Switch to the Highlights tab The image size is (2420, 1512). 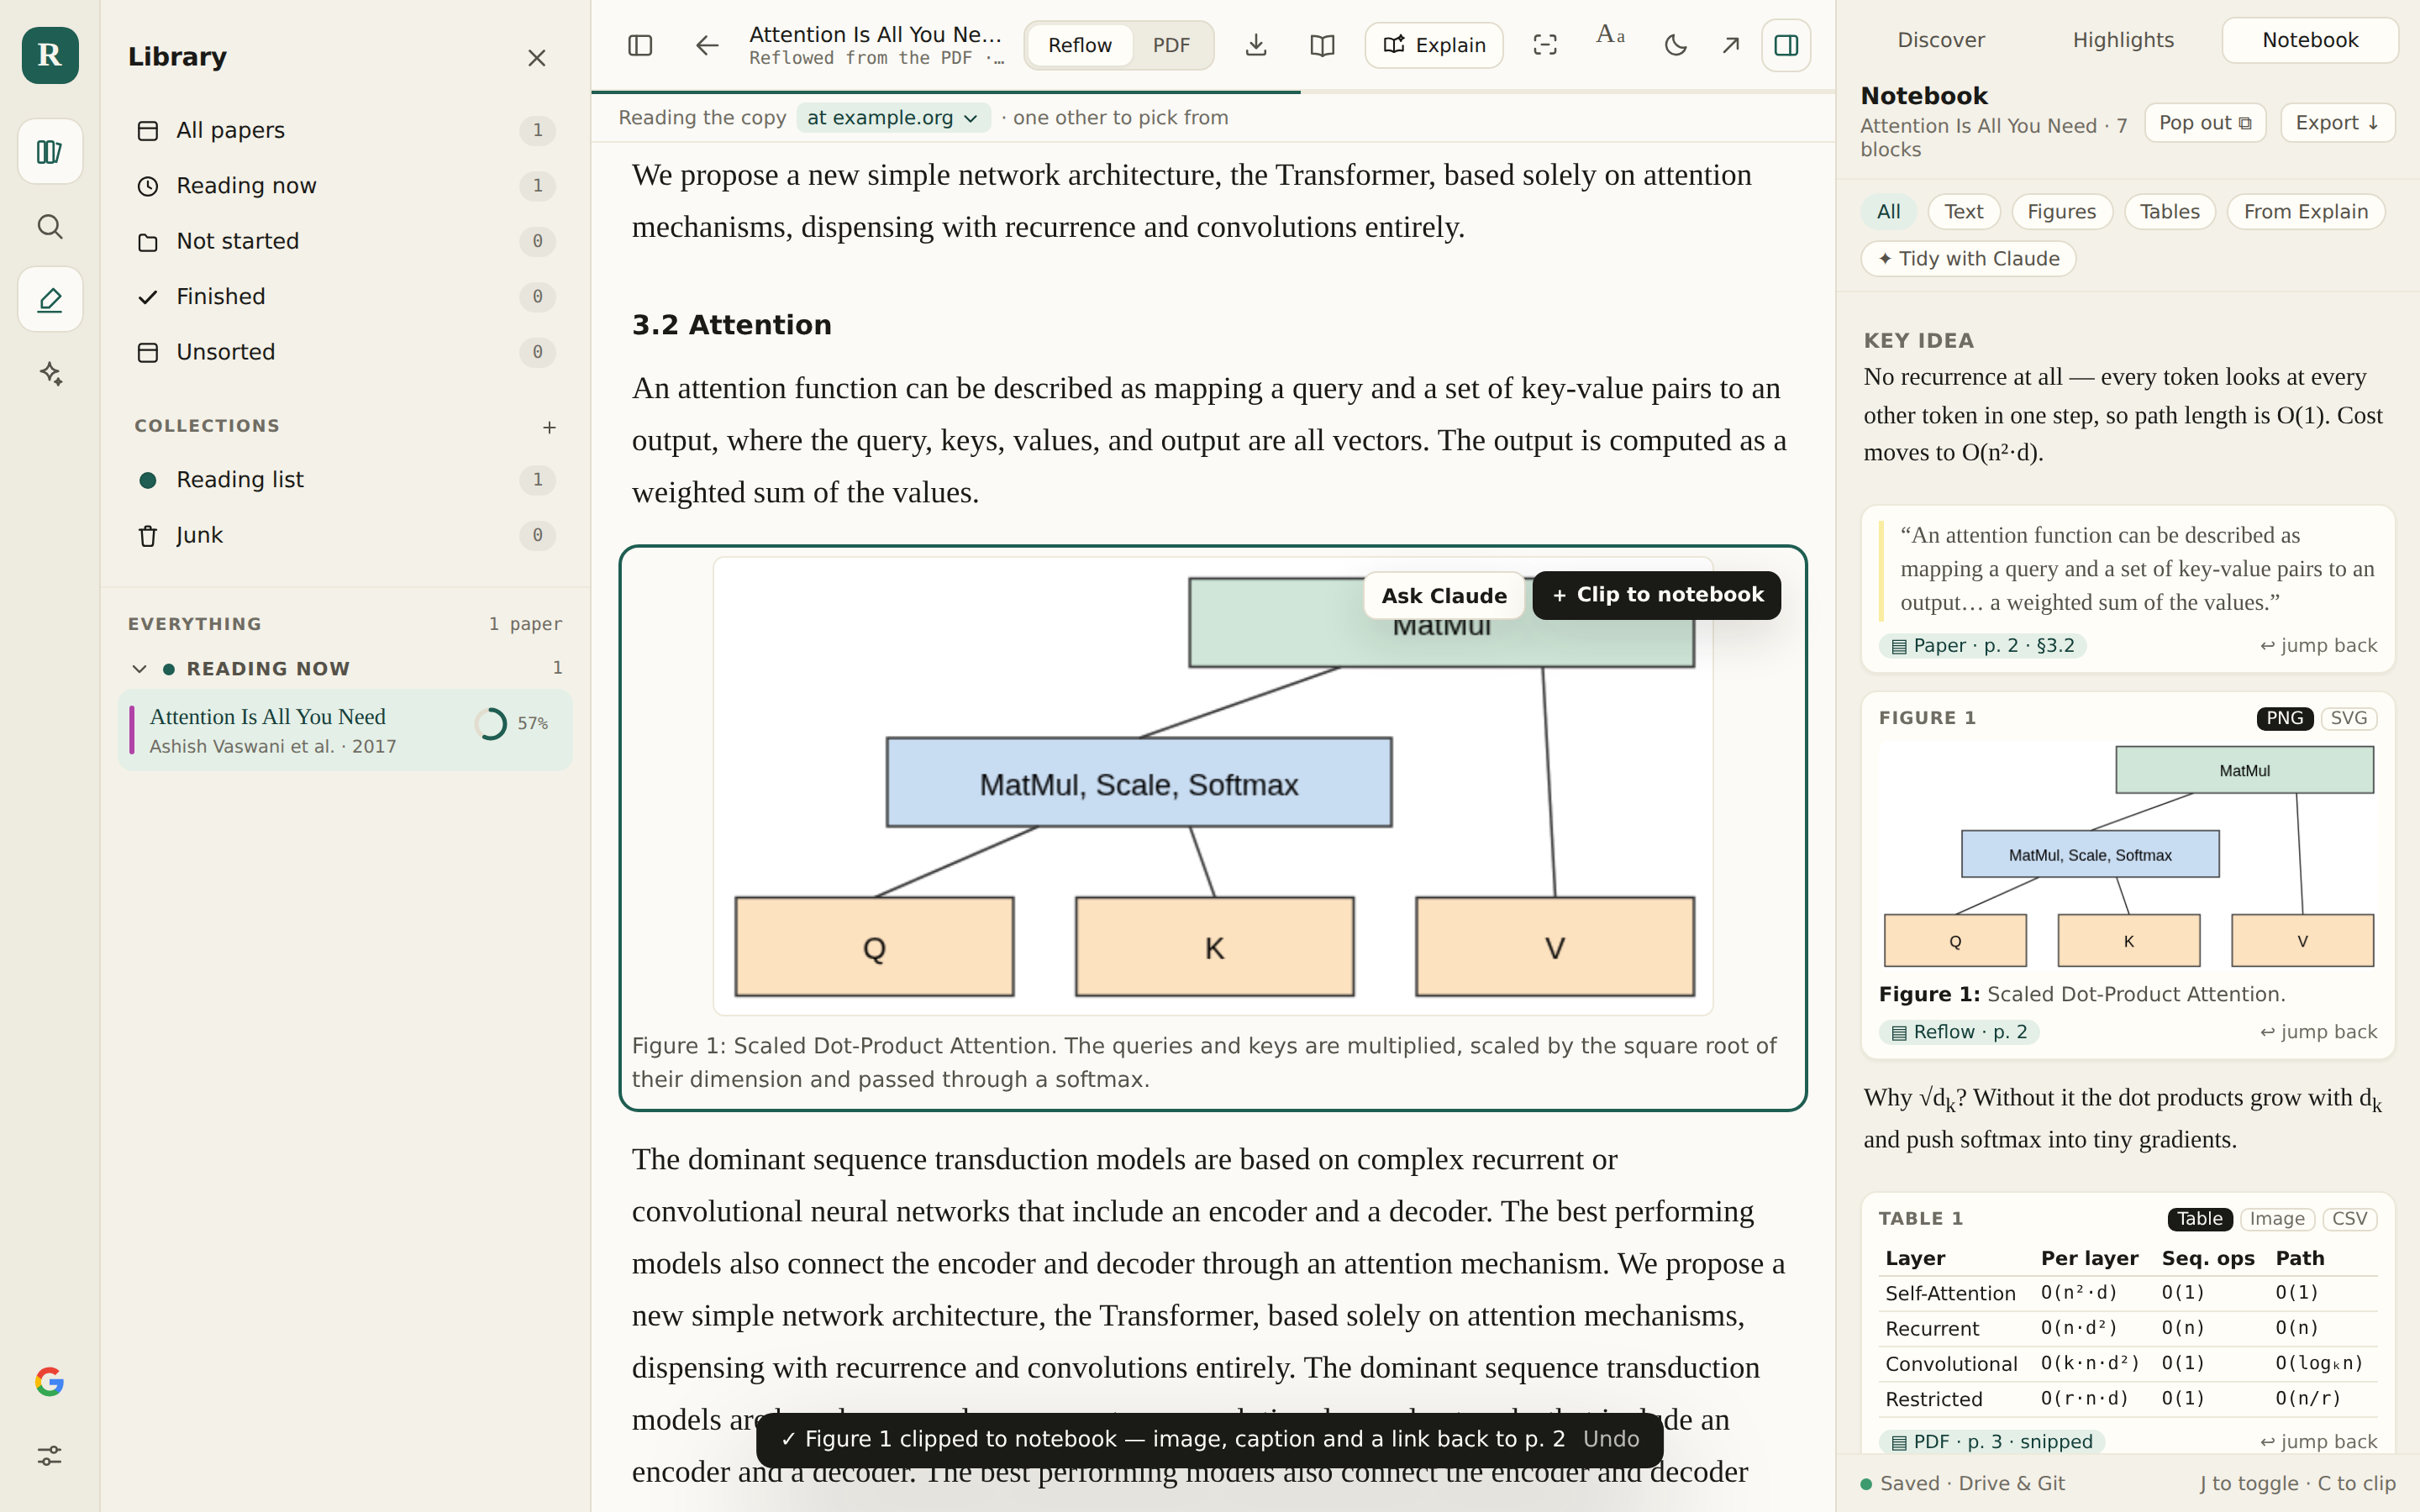2123,40
